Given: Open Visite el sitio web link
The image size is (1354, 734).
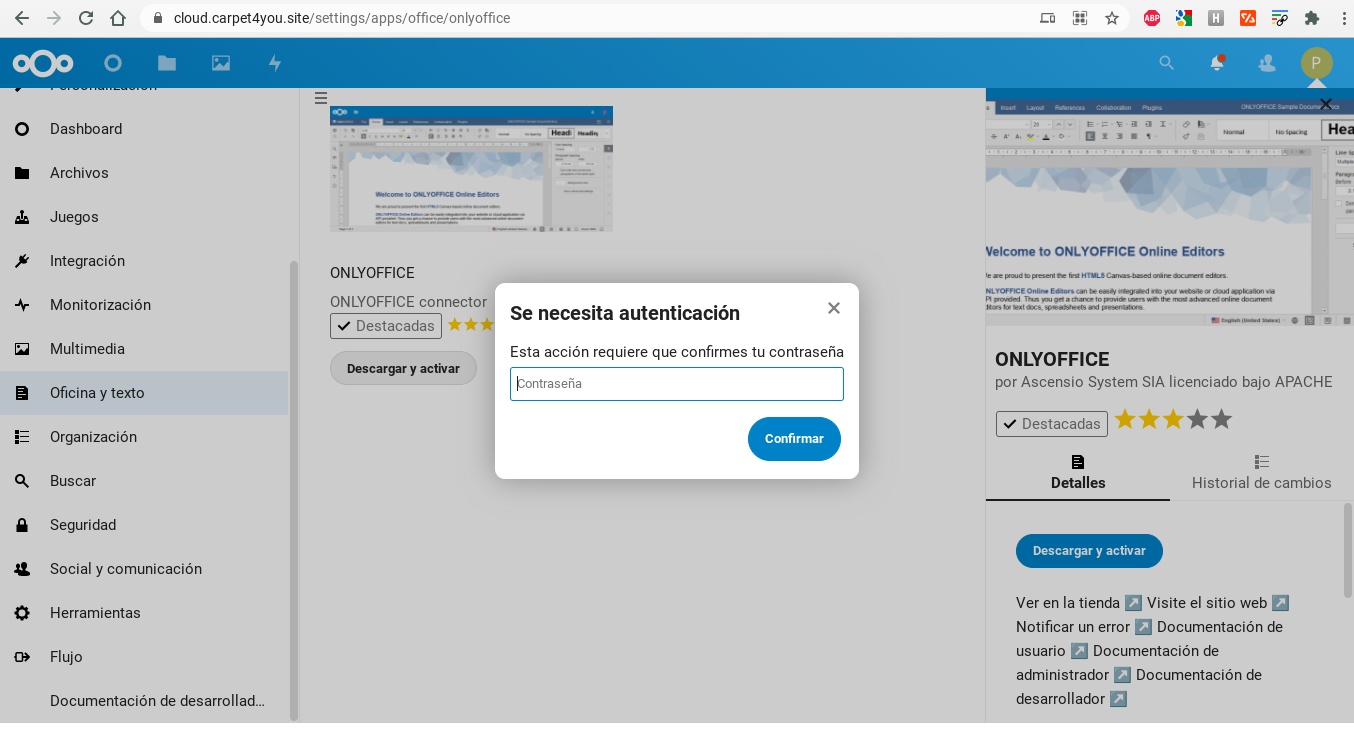Looking at the screenshot, I should point(1218,603).
